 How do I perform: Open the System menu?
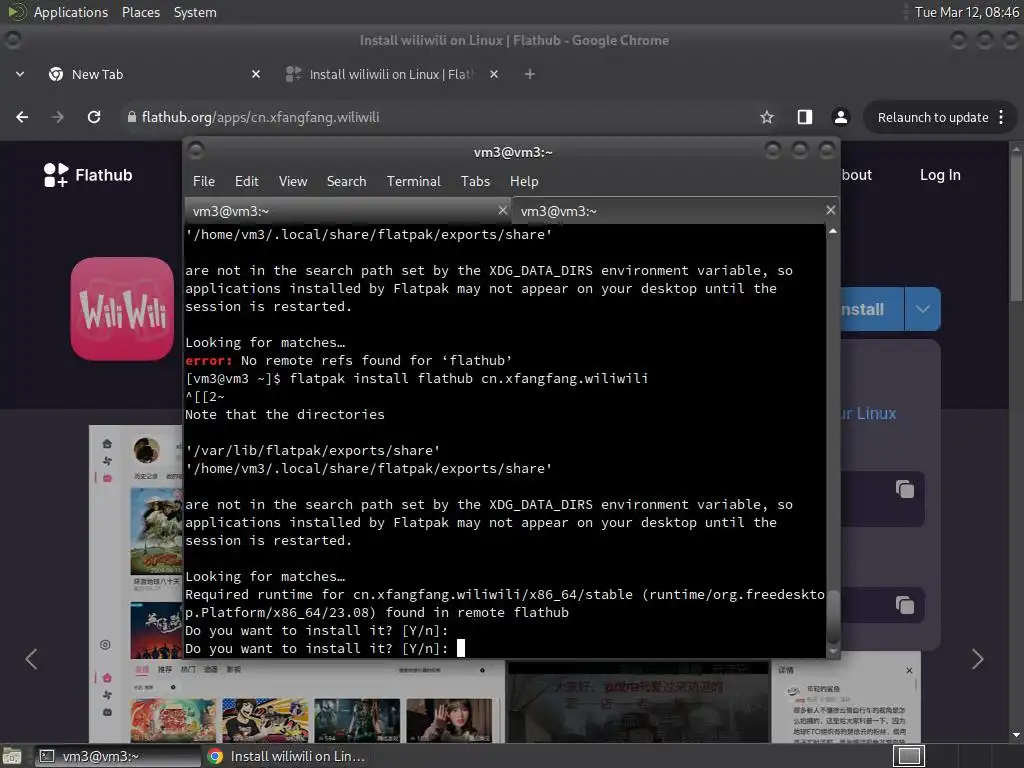coord(195,12)
